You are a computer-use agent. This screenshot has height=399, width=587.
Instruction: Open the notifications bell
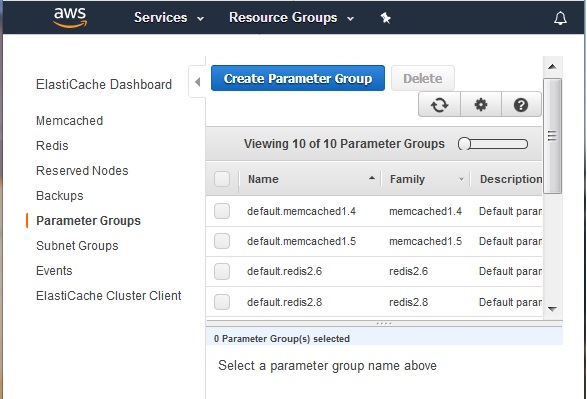tap(560, 18)
